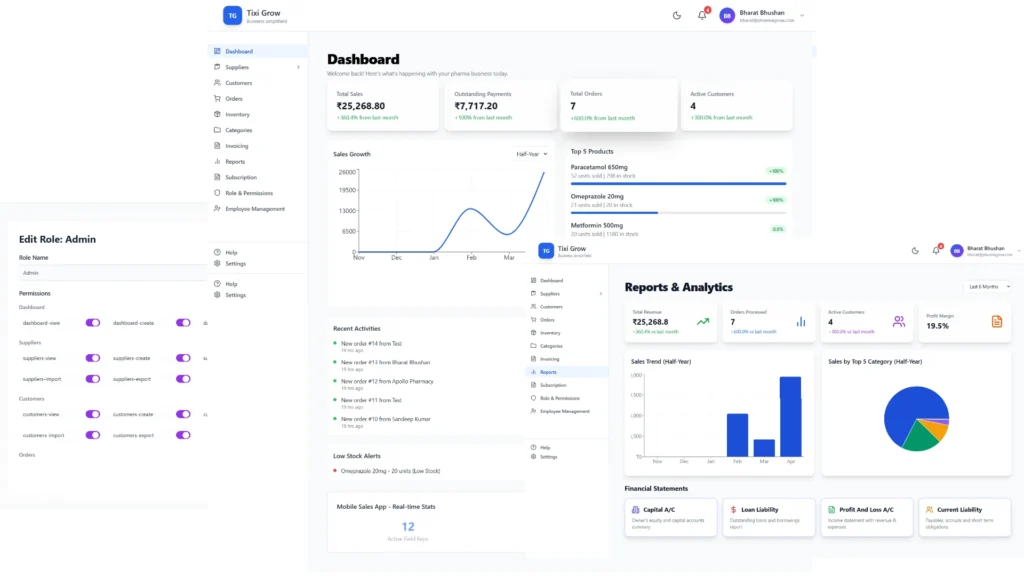Screen dimensions: 1024x576
Task: Click the Loan Liability dollar icon
Action: click(733, 510)
